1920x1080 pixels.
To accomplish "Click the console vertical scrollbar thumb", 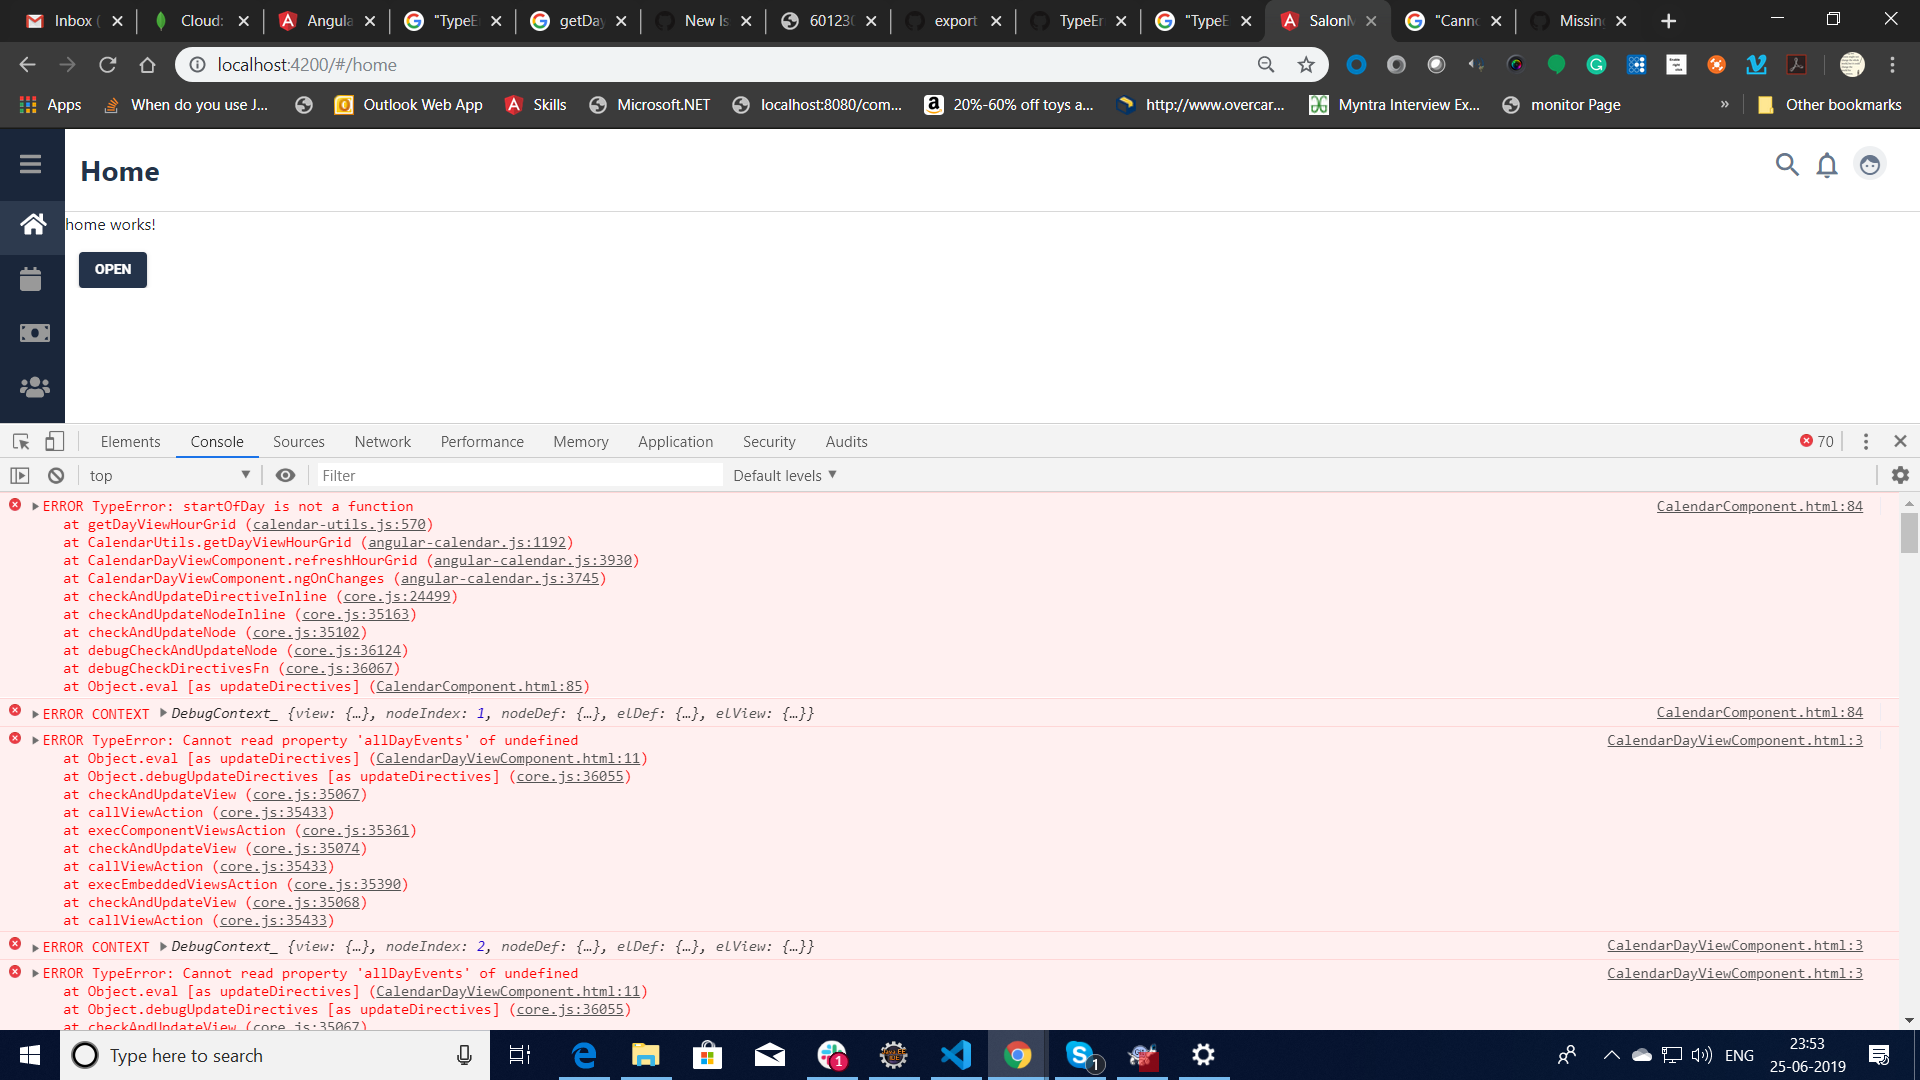I will point(1909,532).
